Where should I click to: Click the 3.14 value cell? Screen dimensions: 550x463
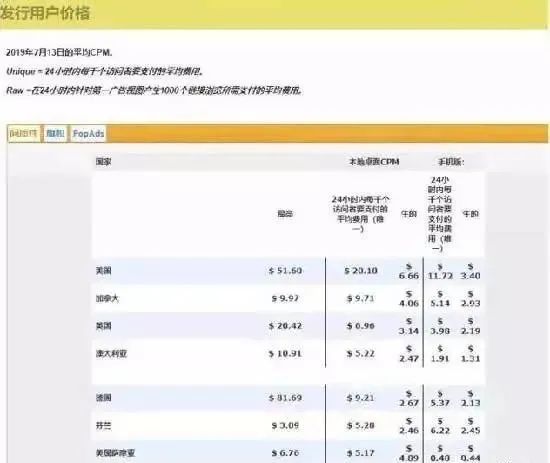(x=409, y=326)
